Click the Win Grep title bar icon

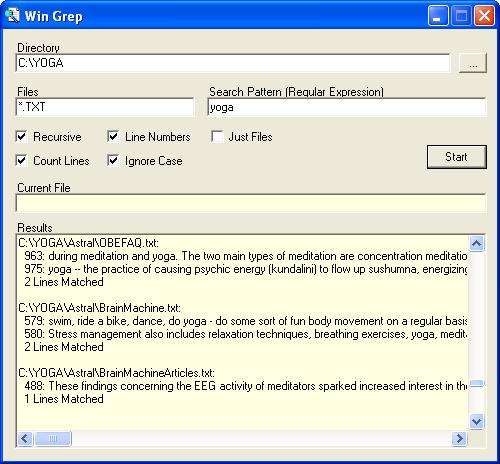[13, 16]
